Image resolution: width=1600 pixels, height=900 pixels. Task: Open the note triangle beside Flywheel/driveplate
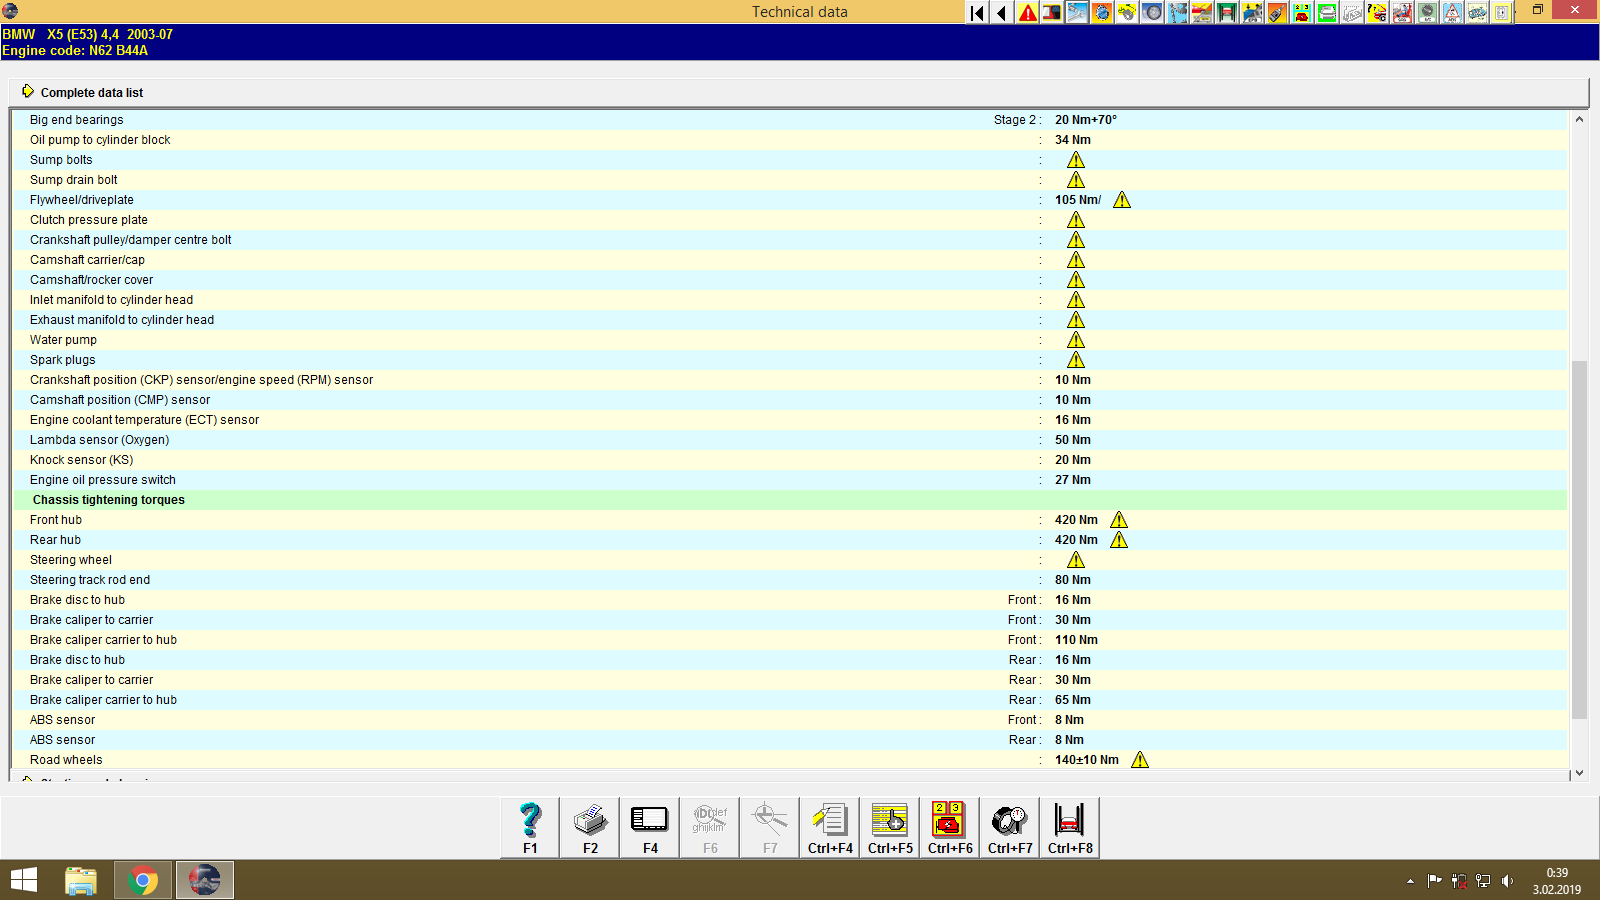point(1121,200)
